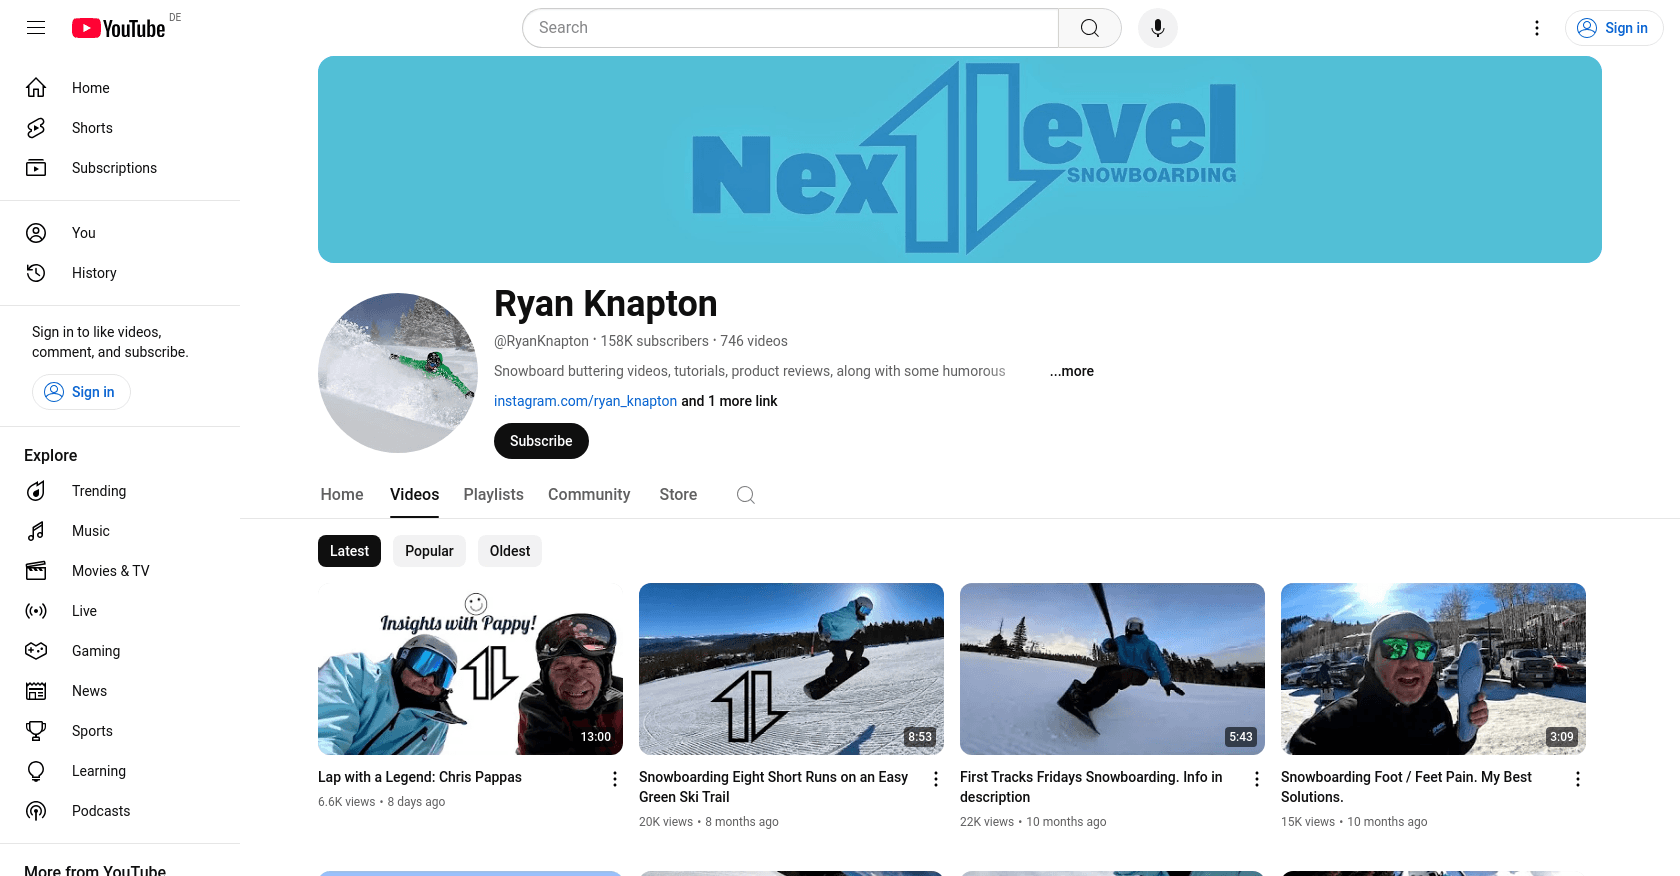The image size is (1680, 876).
Task: Select the Oldest sort chip
Action: (510, 551)
